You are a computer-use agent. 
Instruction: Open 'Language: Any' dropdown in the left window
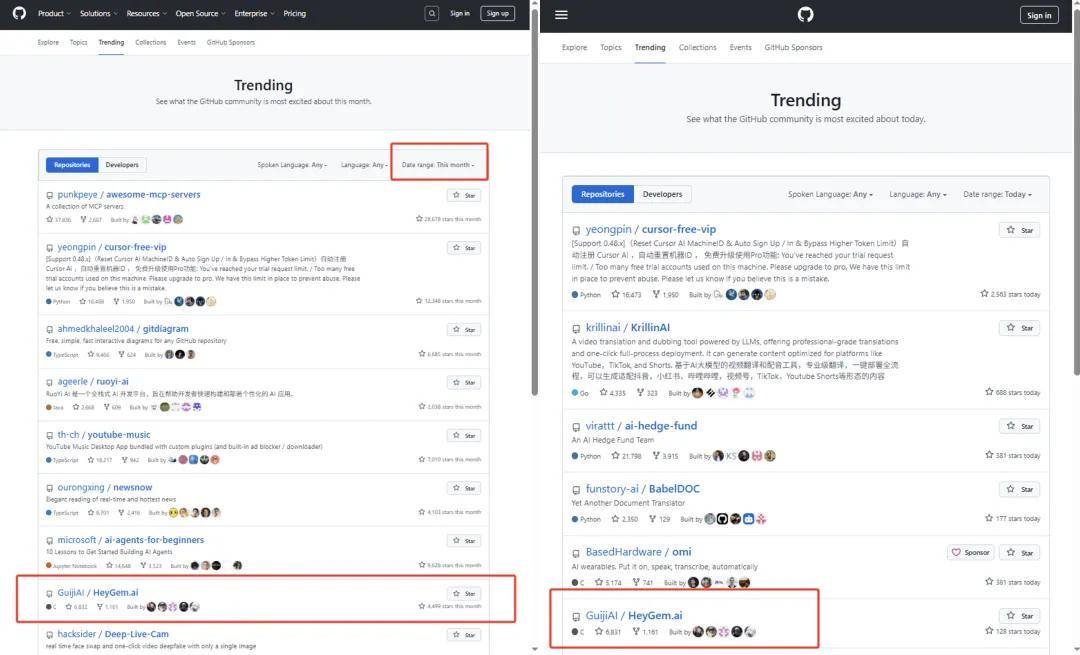[364, 165]
